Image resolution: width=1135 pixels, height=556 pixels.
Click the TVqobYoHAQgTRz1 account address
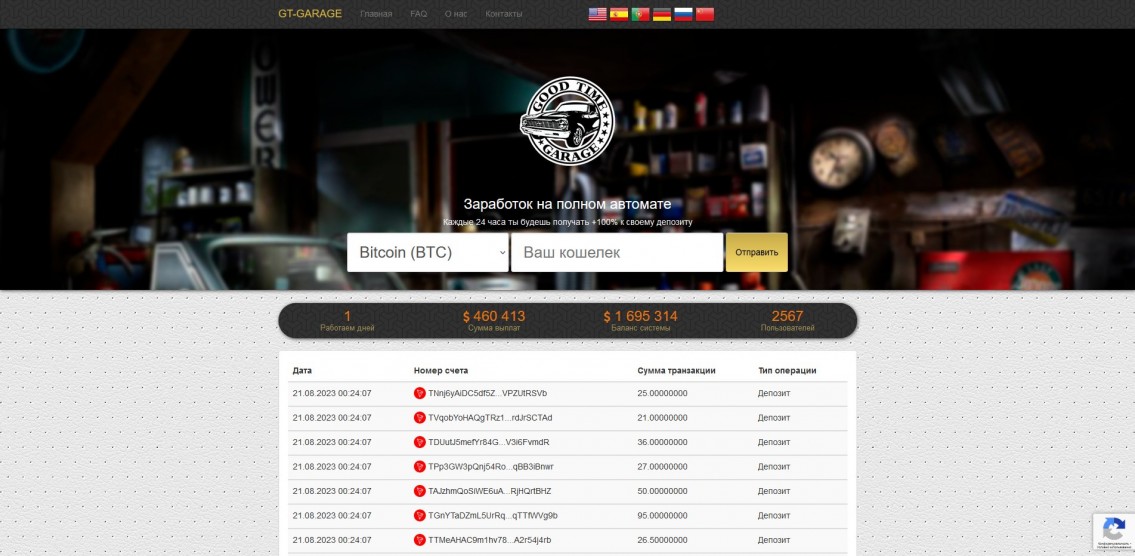click(x=490, y=418)
